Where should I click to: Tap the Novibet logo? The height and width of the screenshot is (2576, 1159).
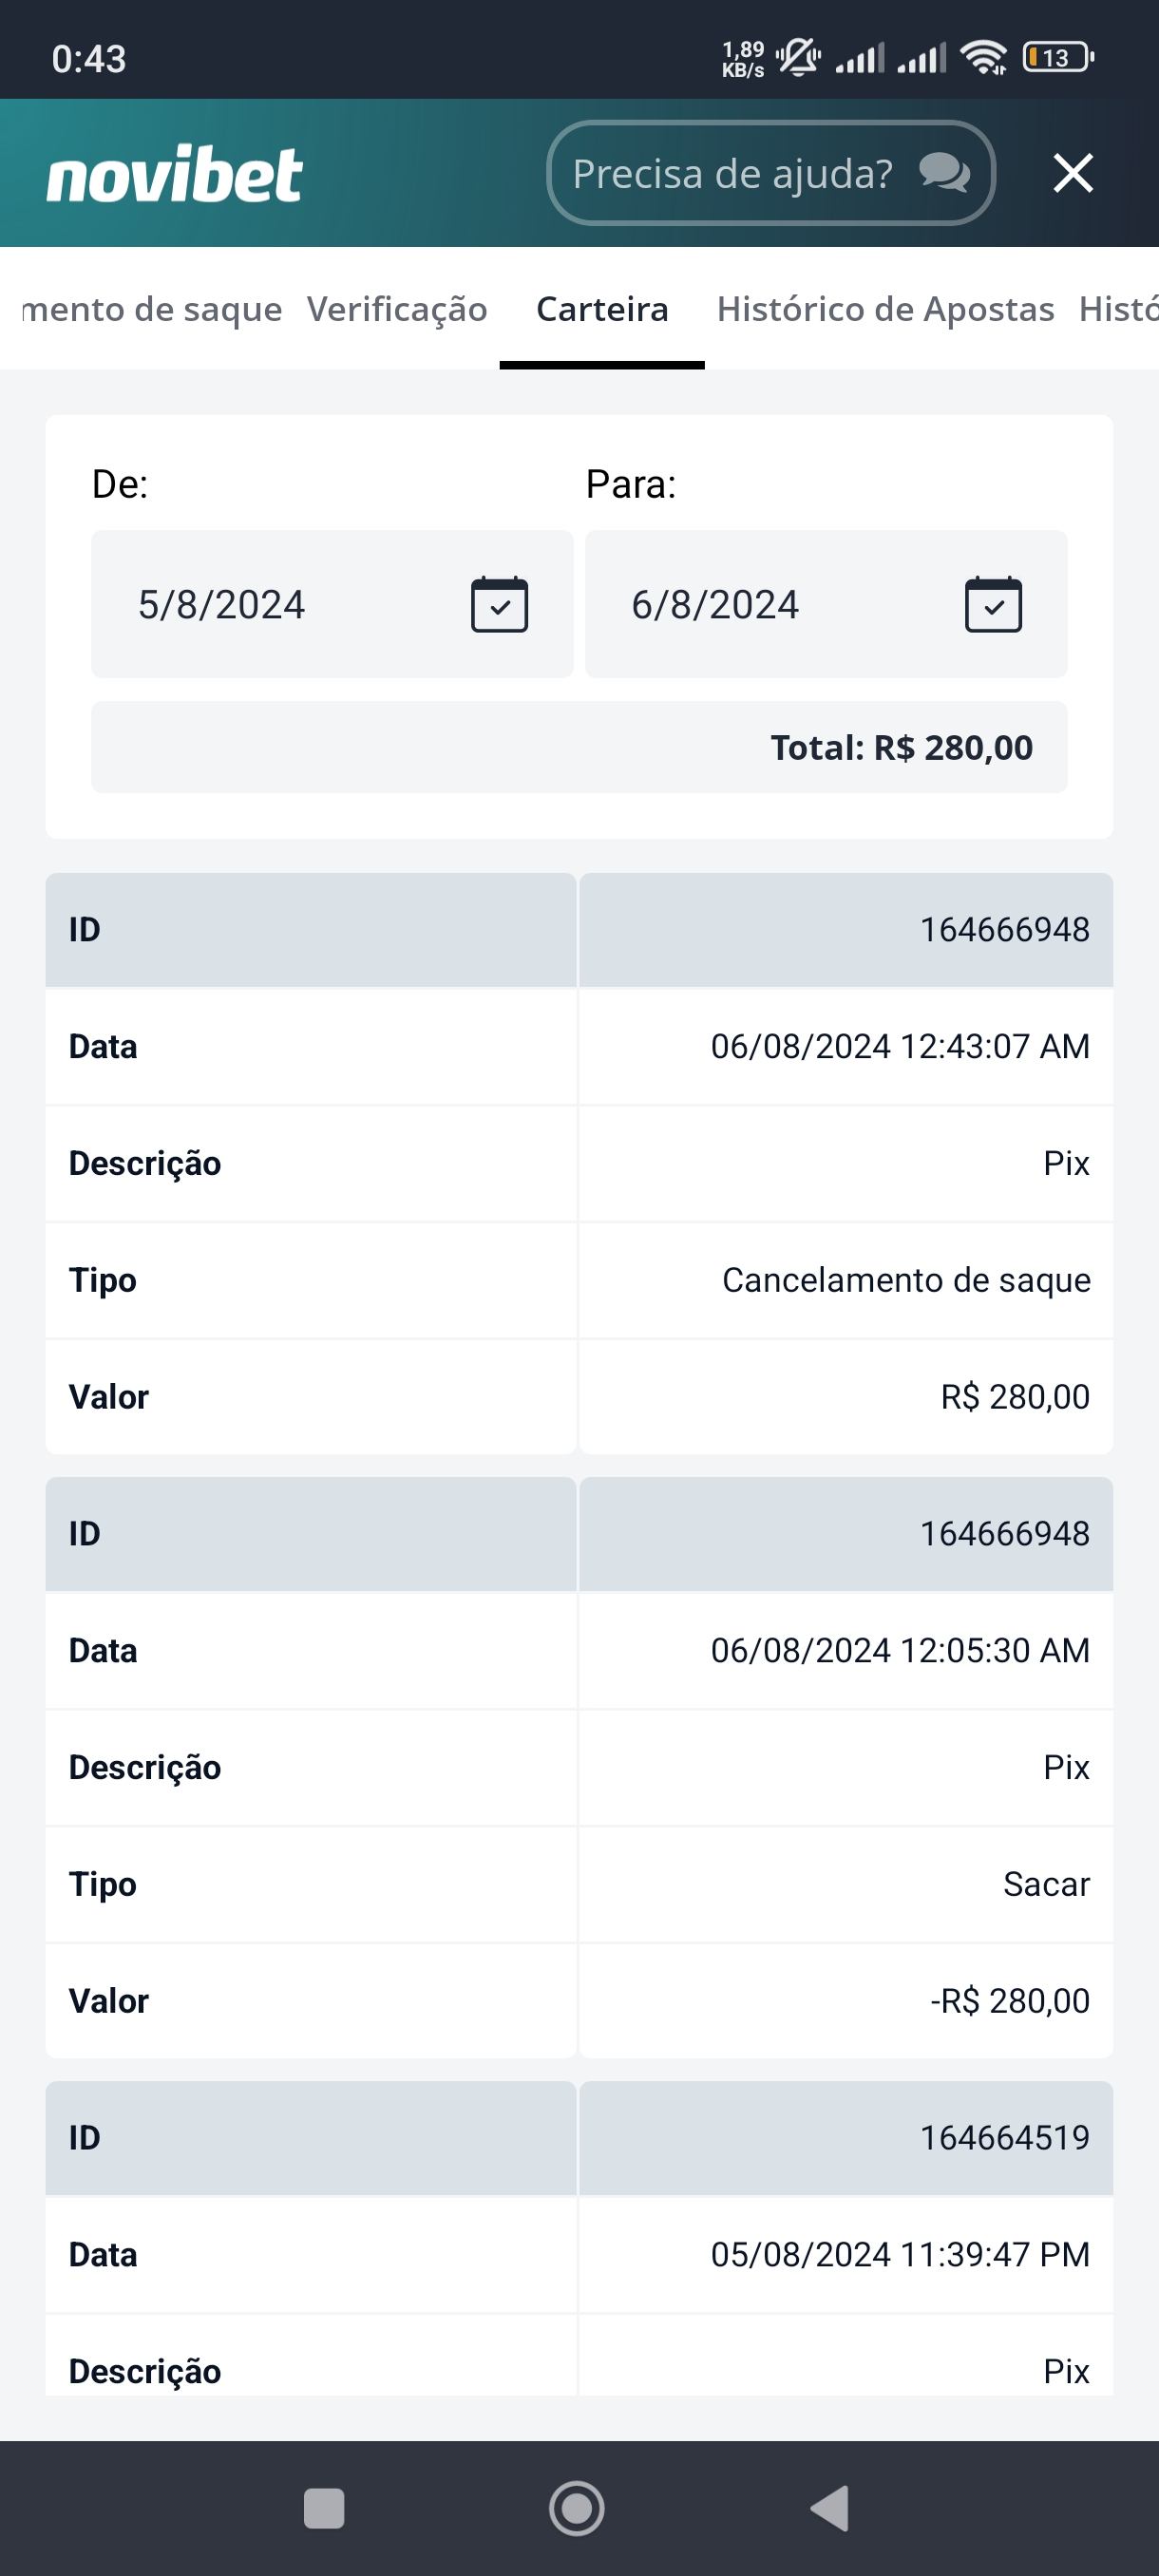coord(174,175)
